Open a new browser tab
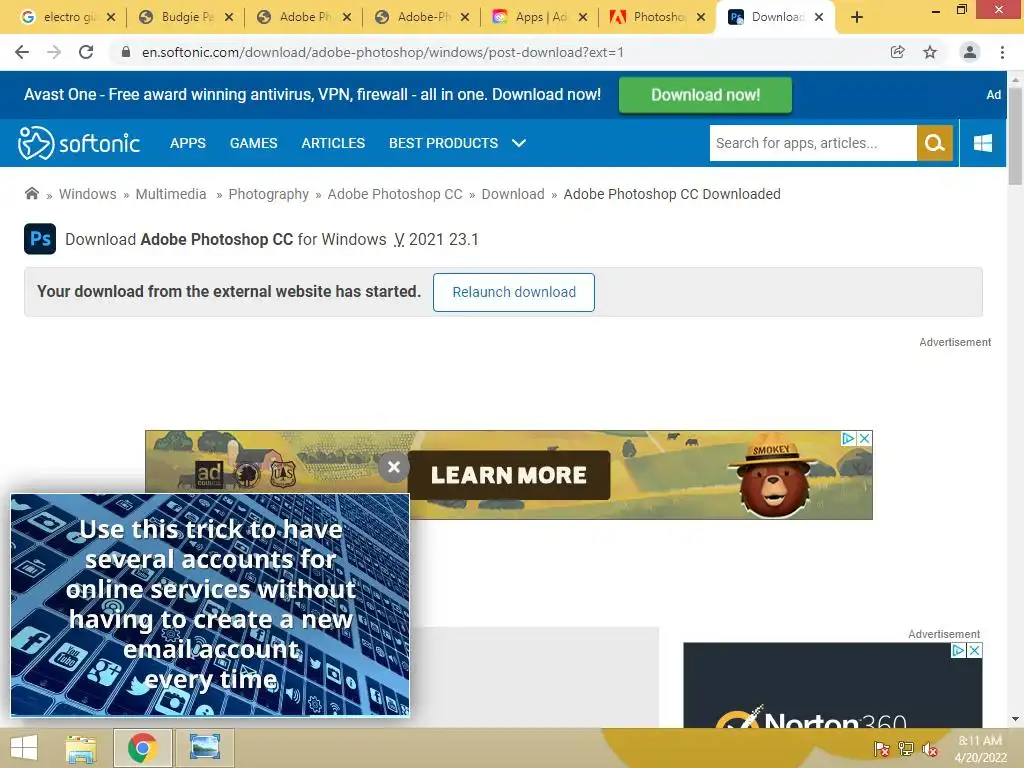This screenshot has width=1024, height=768. (x=857, y=18)
